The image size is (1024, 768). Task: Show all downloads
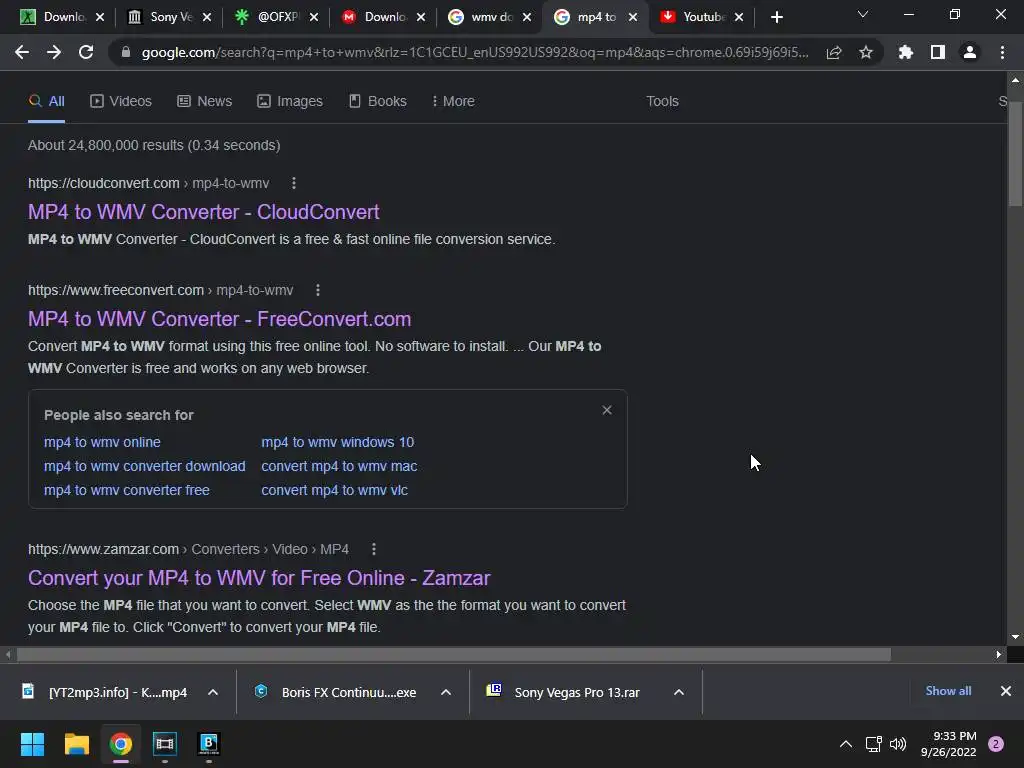(948, 691)
